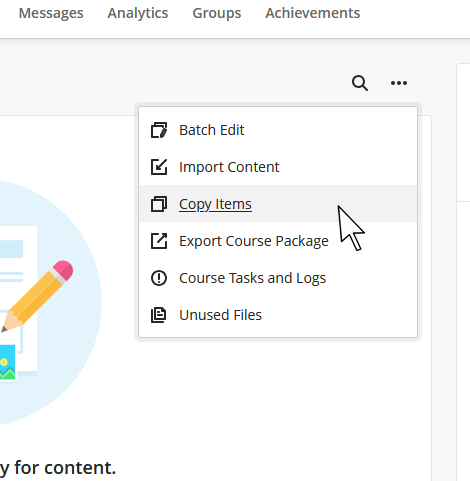Select the Copy Items option
The width and height of the screenshot is (470, 481).
pos(278,204)
